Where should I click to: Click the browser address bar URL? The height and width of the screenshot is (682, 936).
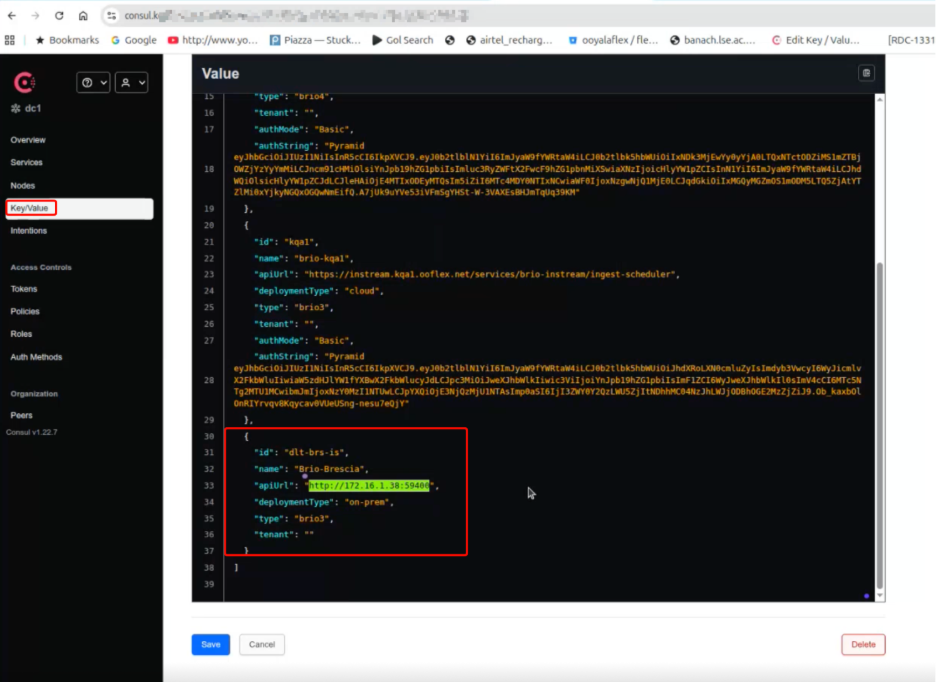(295, 16)
